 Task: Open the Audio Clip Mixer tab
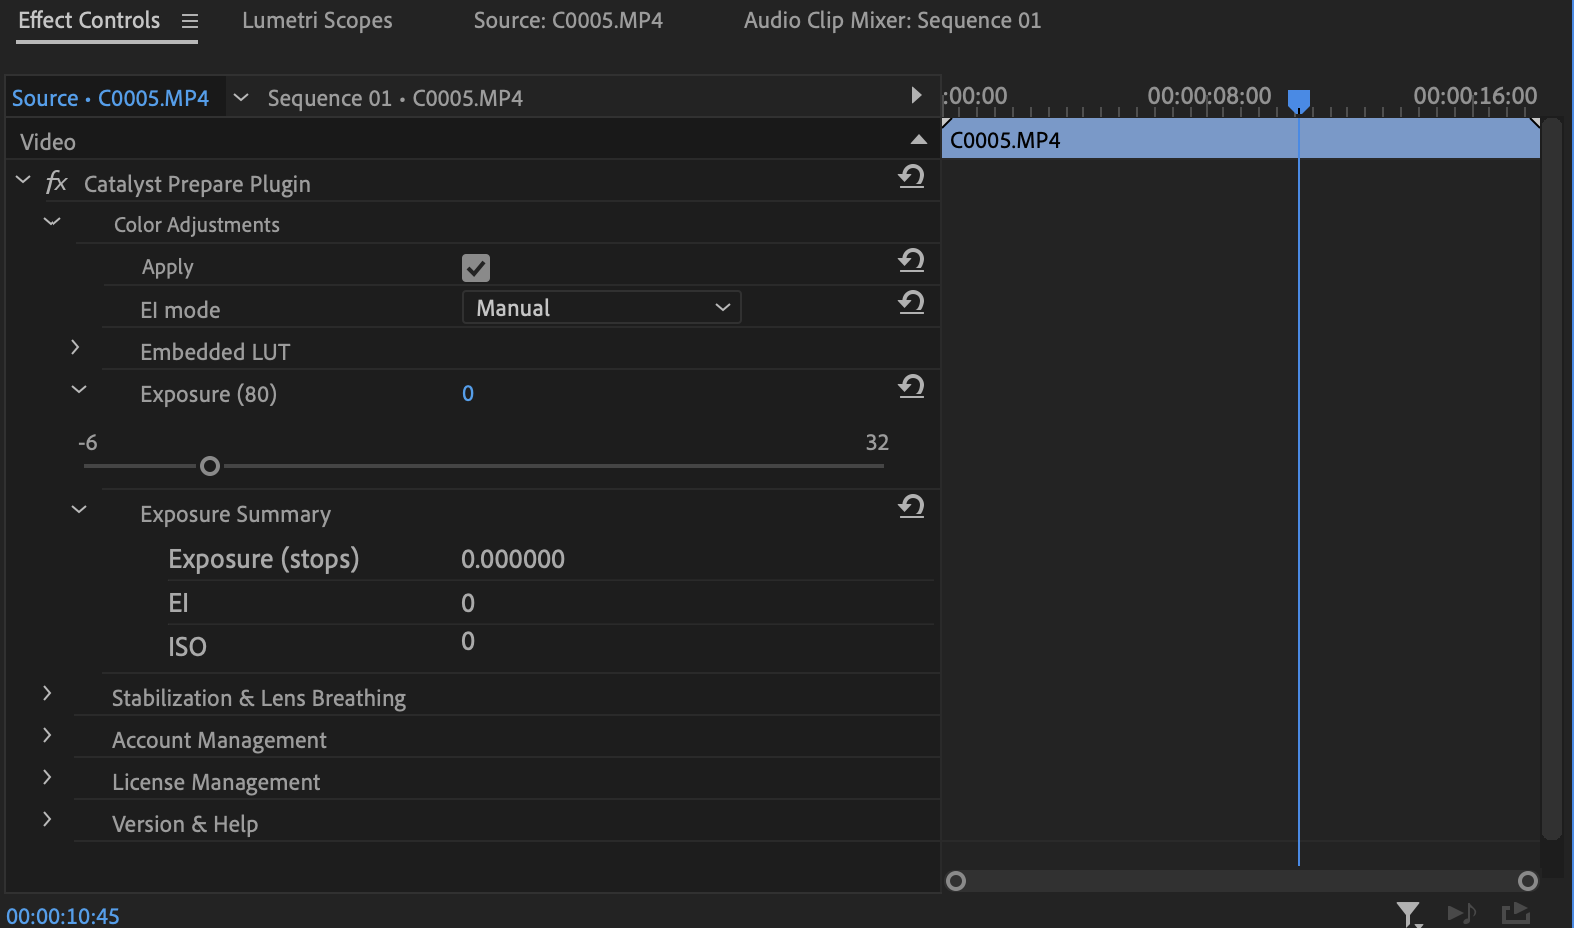(x=892, y=21)
